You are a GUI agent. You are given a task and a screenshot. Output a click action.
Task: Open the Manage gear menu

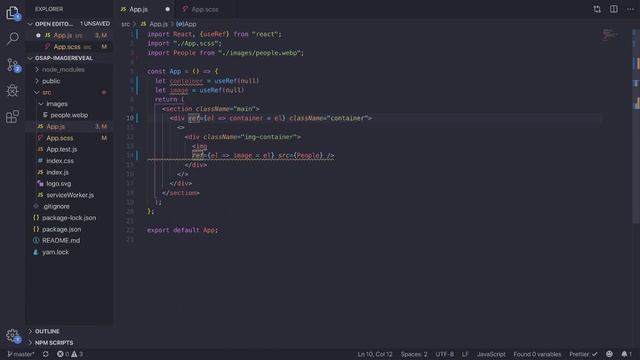pos(13,336)
